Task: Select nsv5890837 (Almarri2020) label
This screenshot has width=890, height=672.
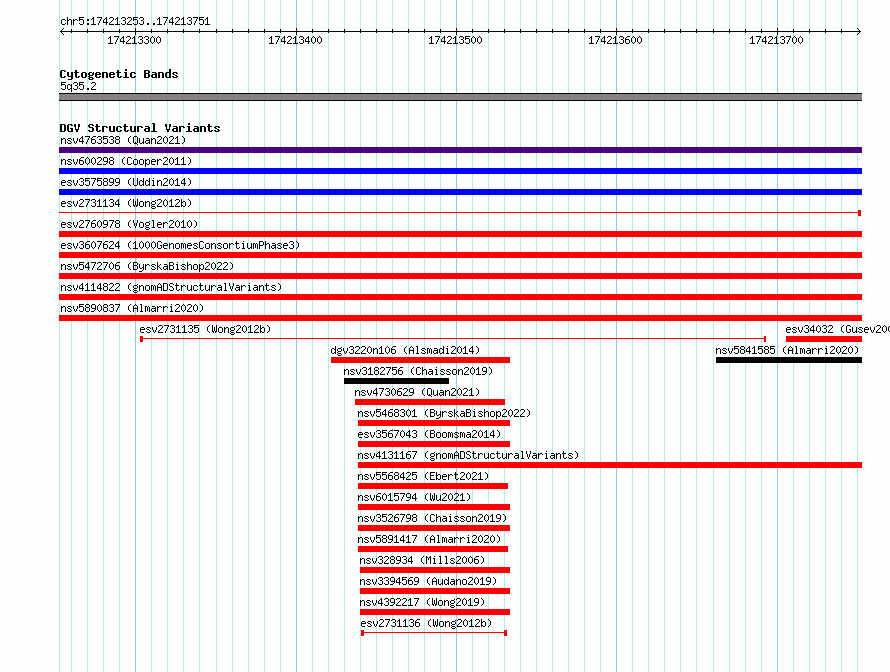Action: click(132, 308)
